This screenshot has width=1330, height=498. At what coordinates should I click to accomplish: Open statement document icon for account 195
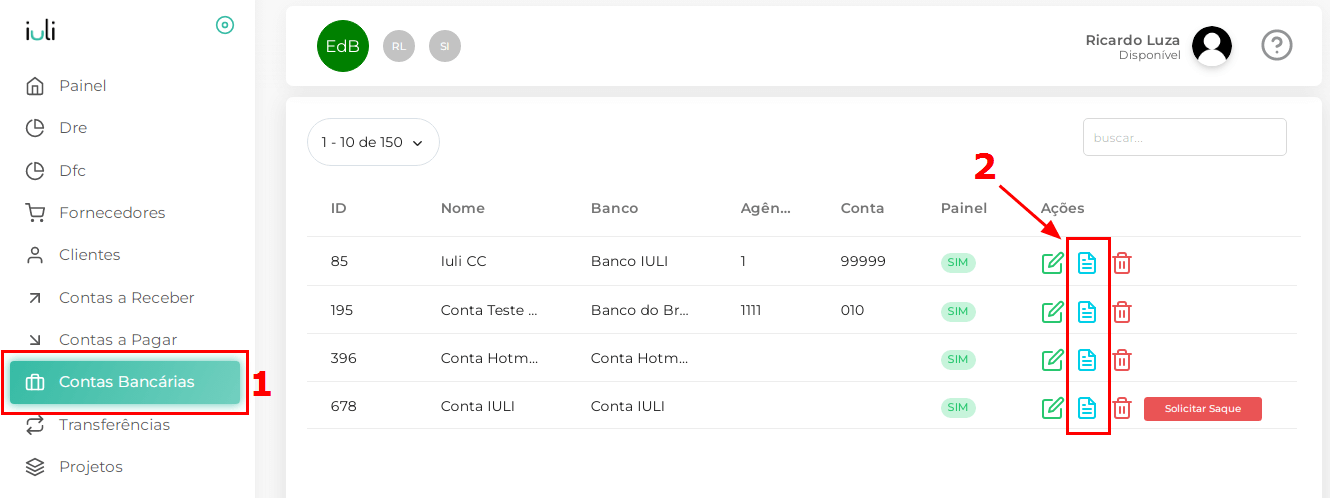(x=1087, y=312)
